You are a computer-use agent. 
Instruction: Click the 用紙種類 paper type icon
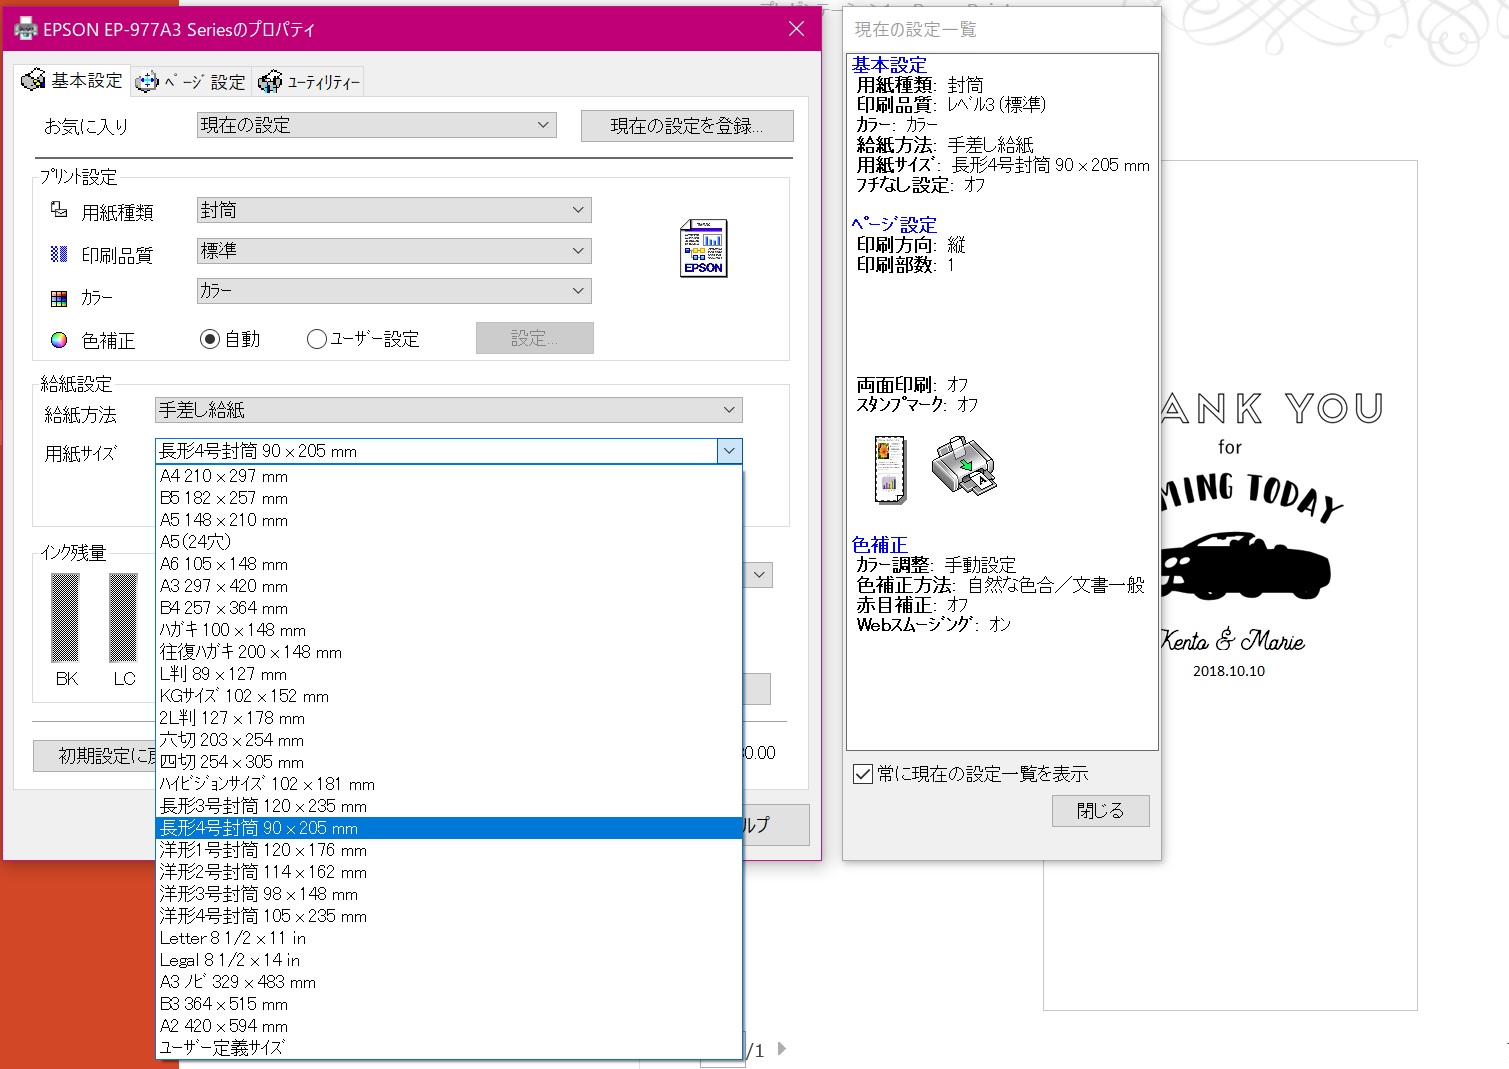59,210
